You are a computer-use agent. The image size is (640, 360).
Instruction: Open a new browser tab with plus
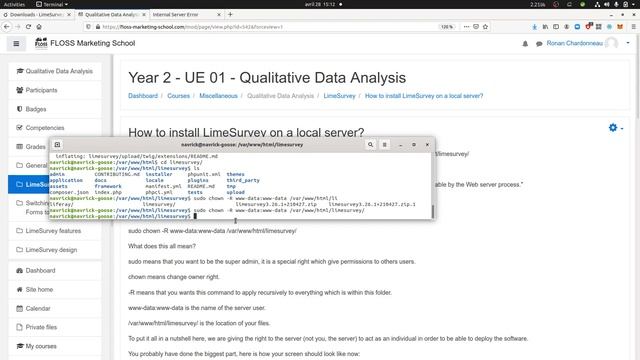[230, 14]
